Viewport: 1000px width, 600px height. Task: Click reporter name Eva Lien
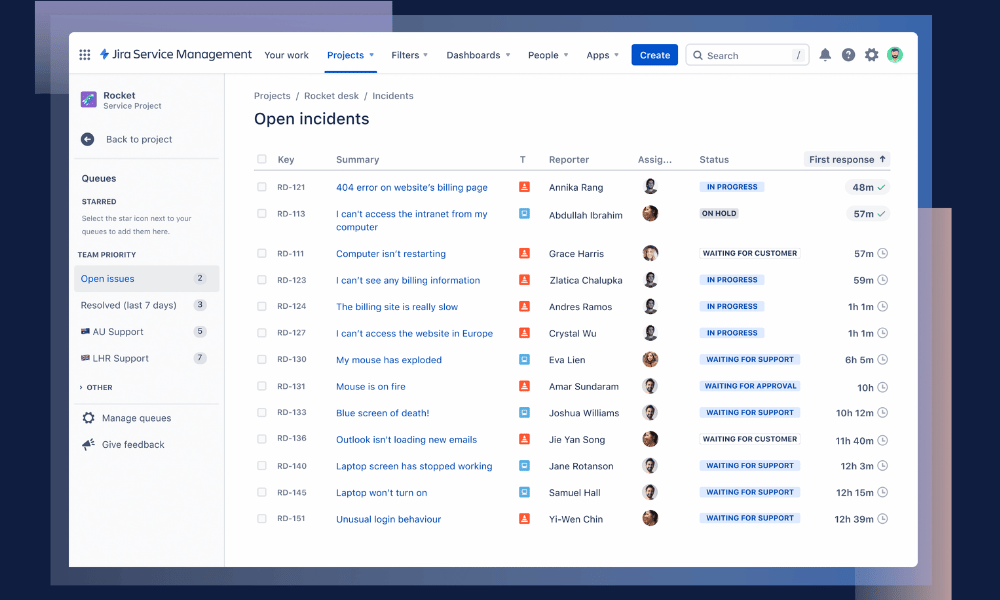(x=566, y=360)
